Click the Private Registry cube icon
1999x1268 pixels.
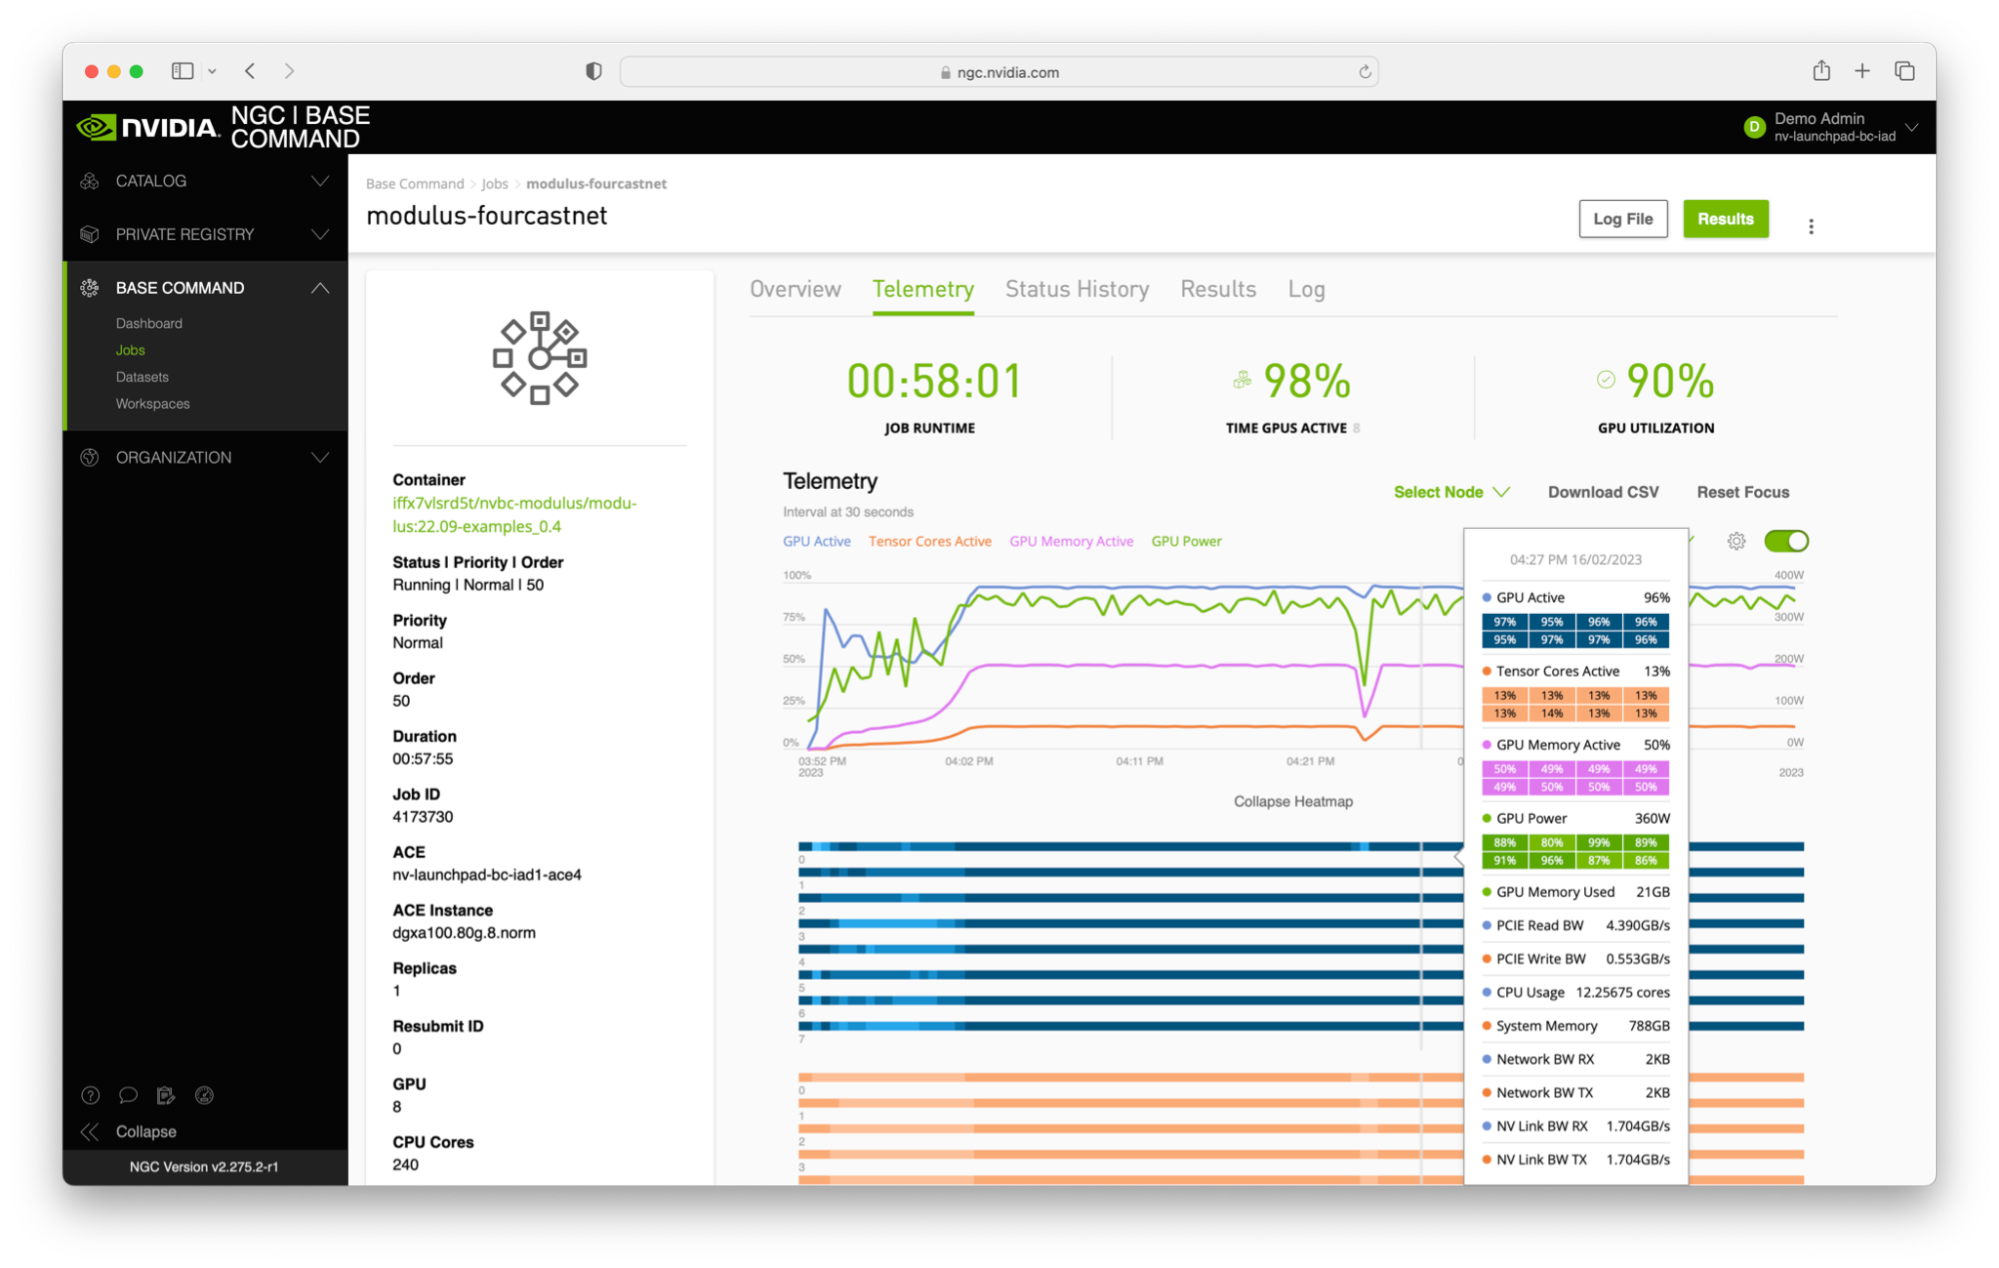pyautogui.click(x=90, y=234)
